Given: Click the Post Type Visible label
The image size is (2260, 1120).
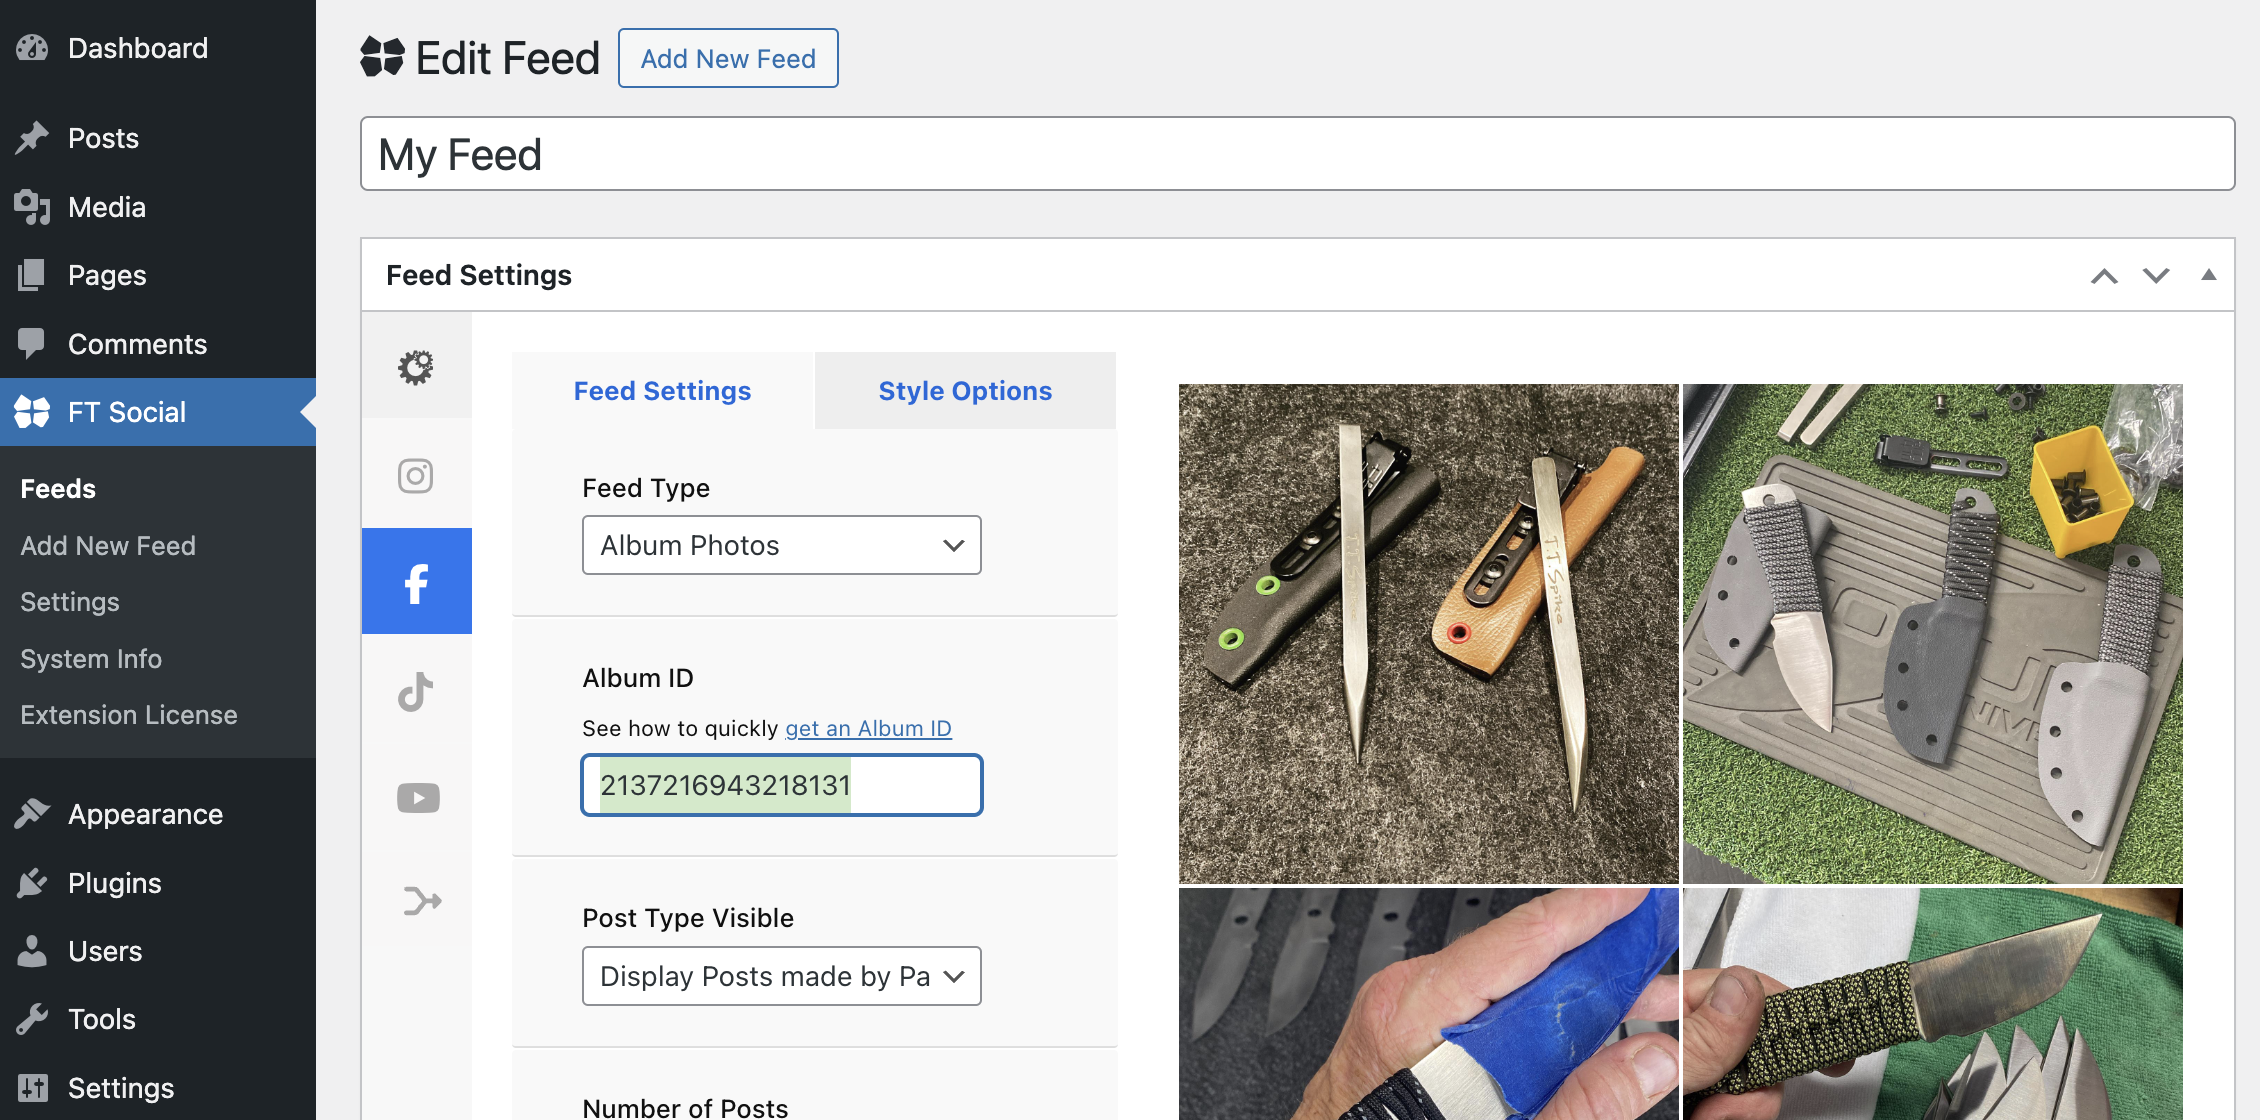Looking at the screenshot, I should [688, 918].
